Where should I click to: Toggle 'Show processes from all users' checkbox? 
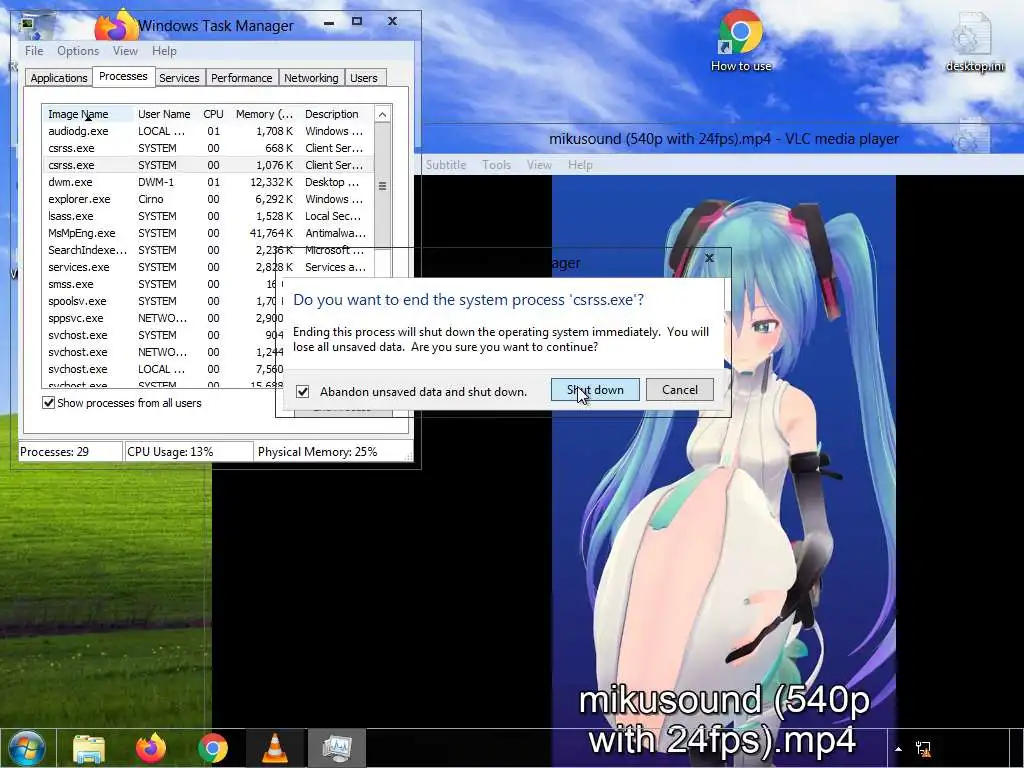[x=48, y=403]
